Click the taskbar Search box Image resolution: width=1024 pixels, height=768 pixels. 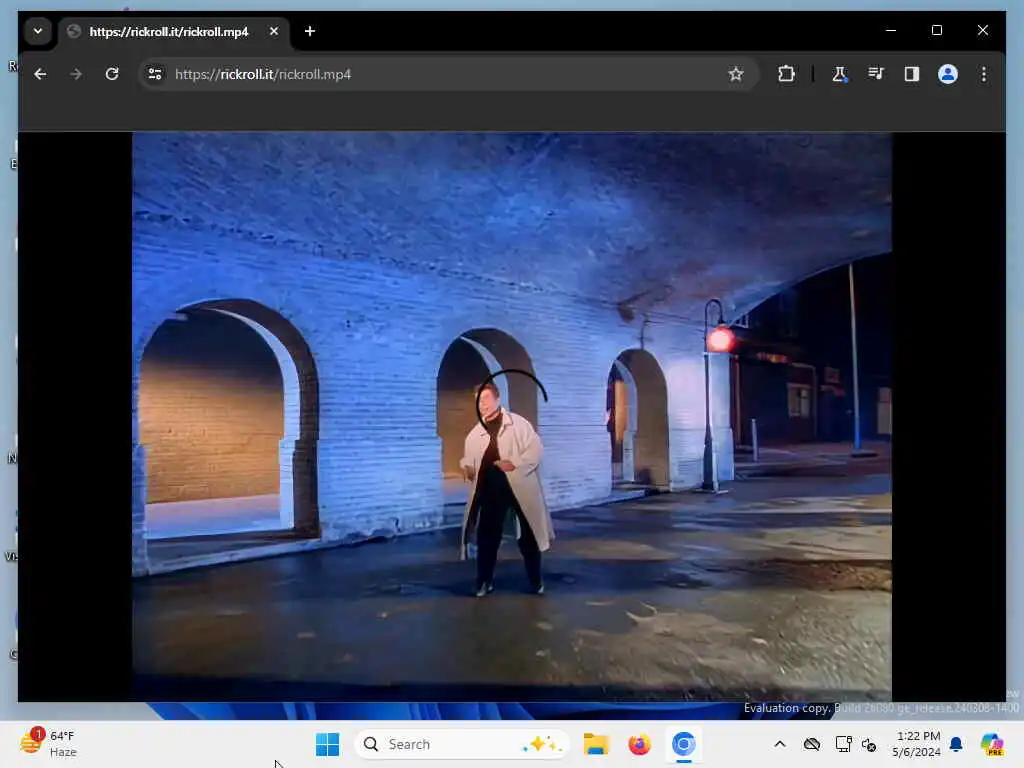click(x=462, y=744)
